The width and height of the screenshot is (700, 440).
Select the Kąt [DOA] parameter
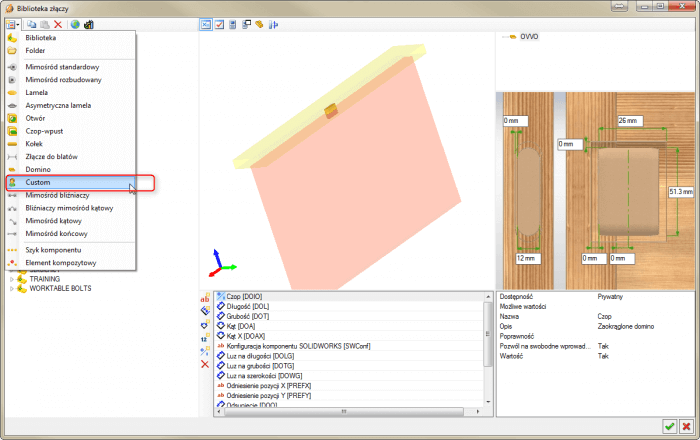[x=350, y=326]
